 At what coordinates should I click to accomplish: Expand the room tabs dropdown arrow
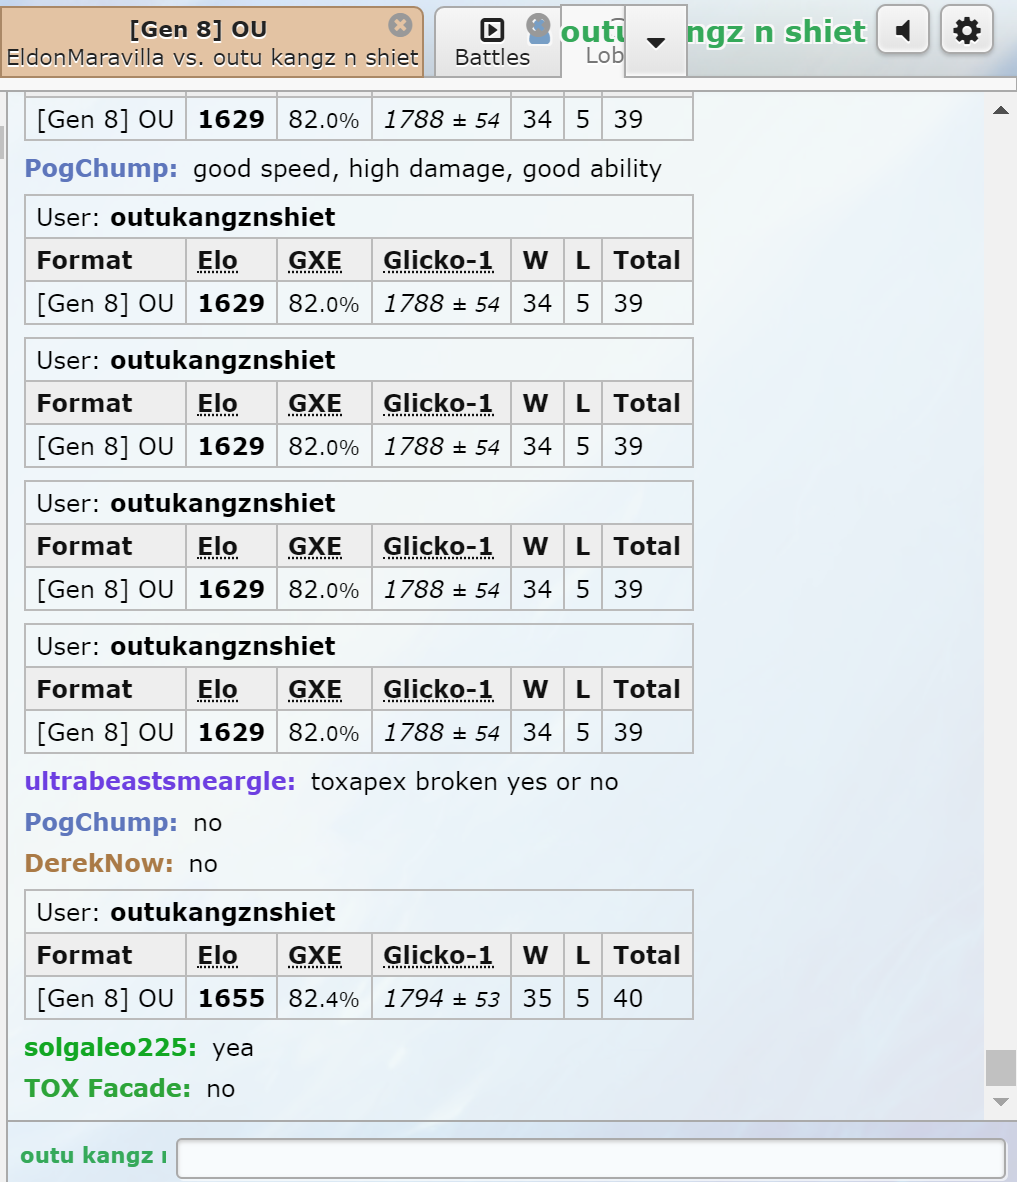click(656, 41)
